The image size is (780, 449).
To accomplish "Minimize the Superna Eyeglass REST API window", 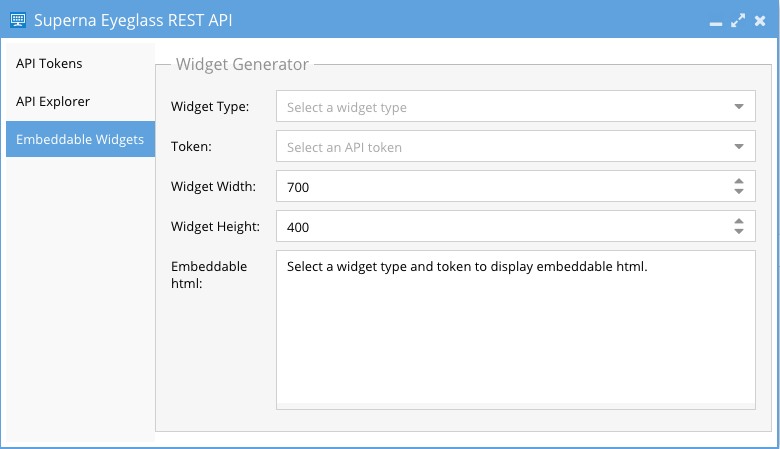I will (716, 21).
